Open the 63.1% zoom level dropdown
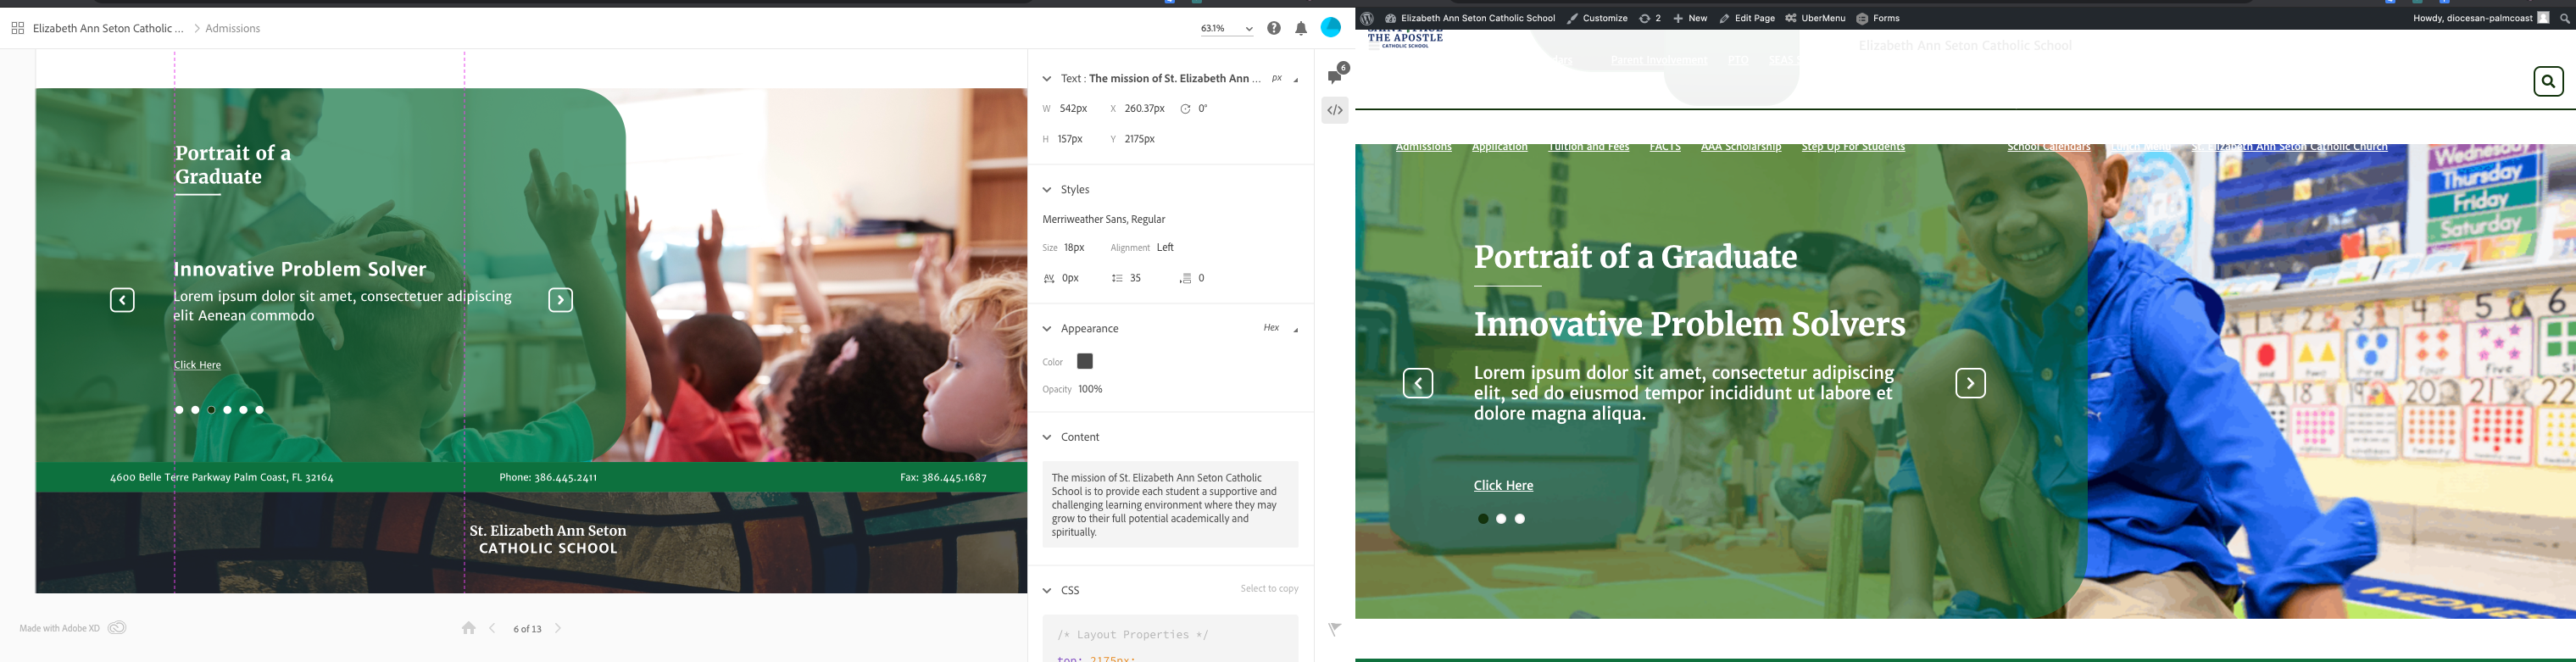 pyautogui.click(x=1227, y=29)
